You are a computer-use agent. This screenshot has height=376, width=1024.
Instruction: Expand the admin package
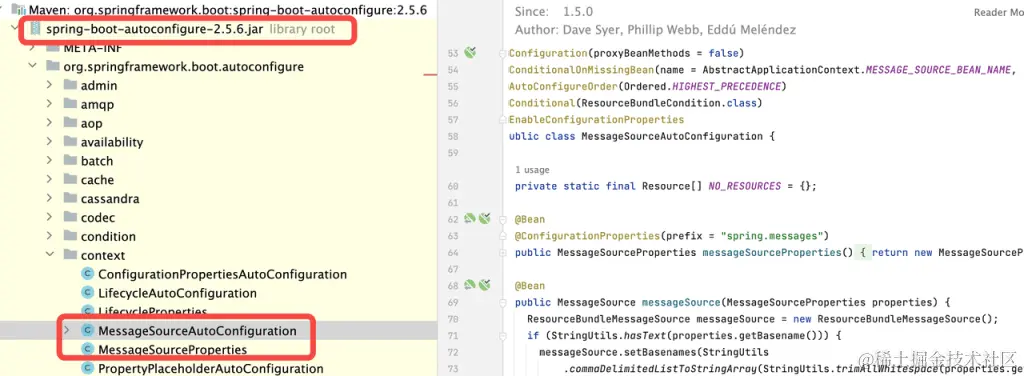click(50, 86)
